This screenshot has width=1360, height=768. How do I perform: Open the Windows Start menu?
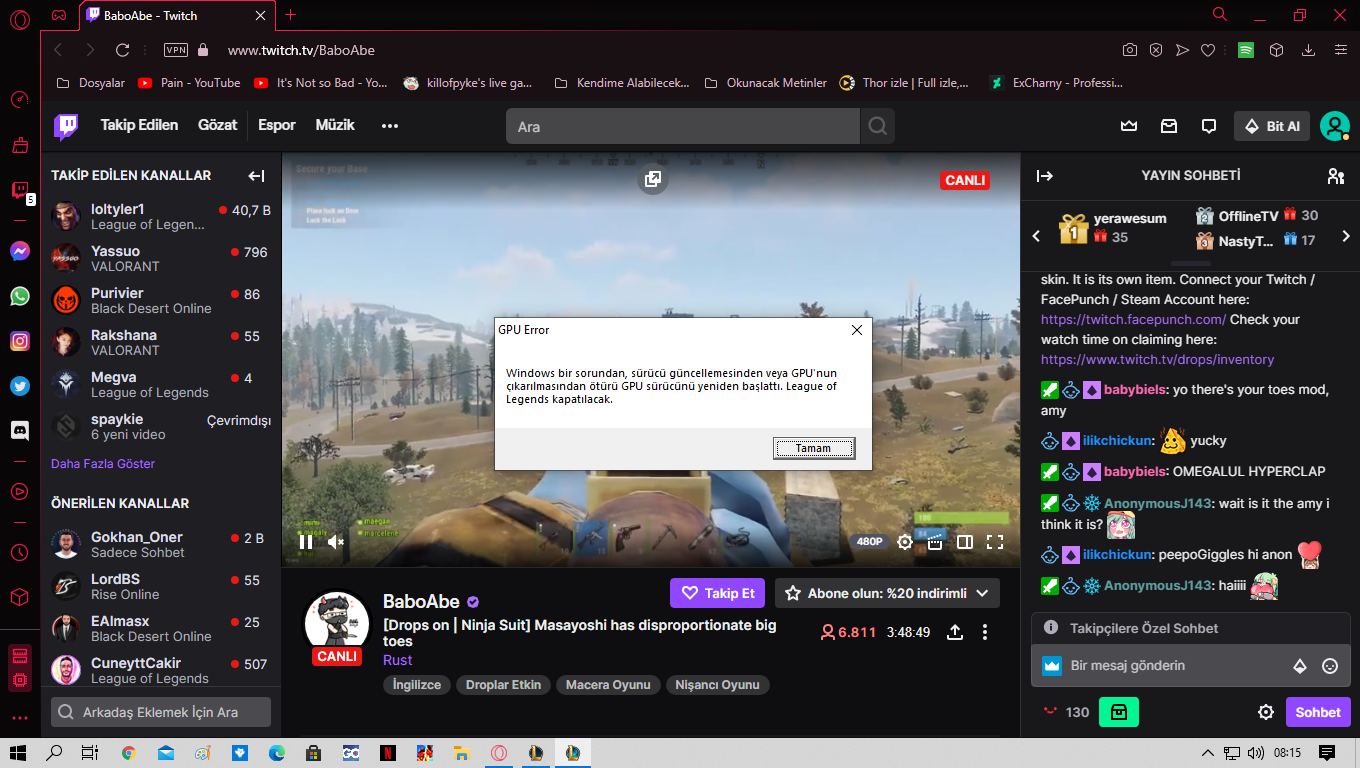[x=18, y=752]
